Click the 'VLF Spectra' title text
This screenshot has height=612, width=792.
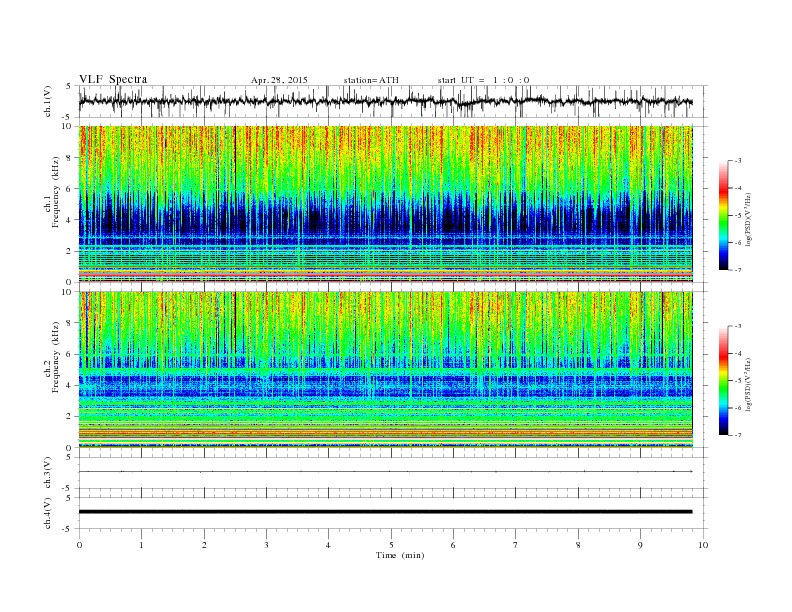point(113,79)
